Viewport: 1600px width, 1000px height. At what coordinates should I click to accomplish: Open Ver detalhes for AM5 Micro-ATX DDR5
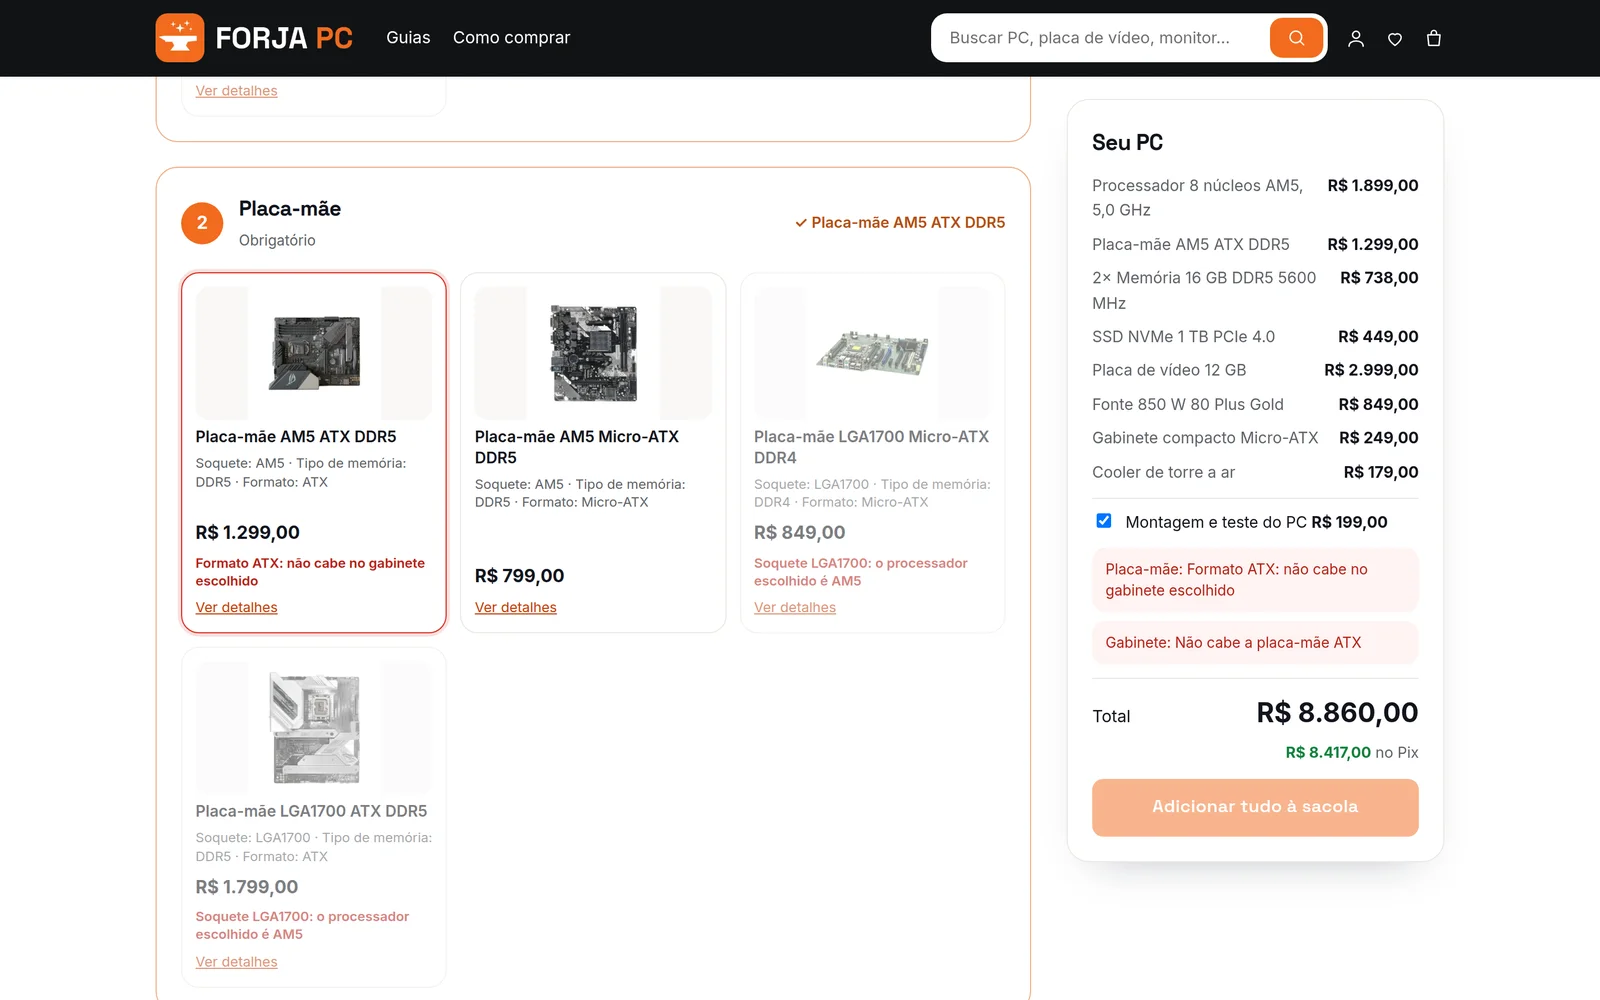click(x=515, y=607)
